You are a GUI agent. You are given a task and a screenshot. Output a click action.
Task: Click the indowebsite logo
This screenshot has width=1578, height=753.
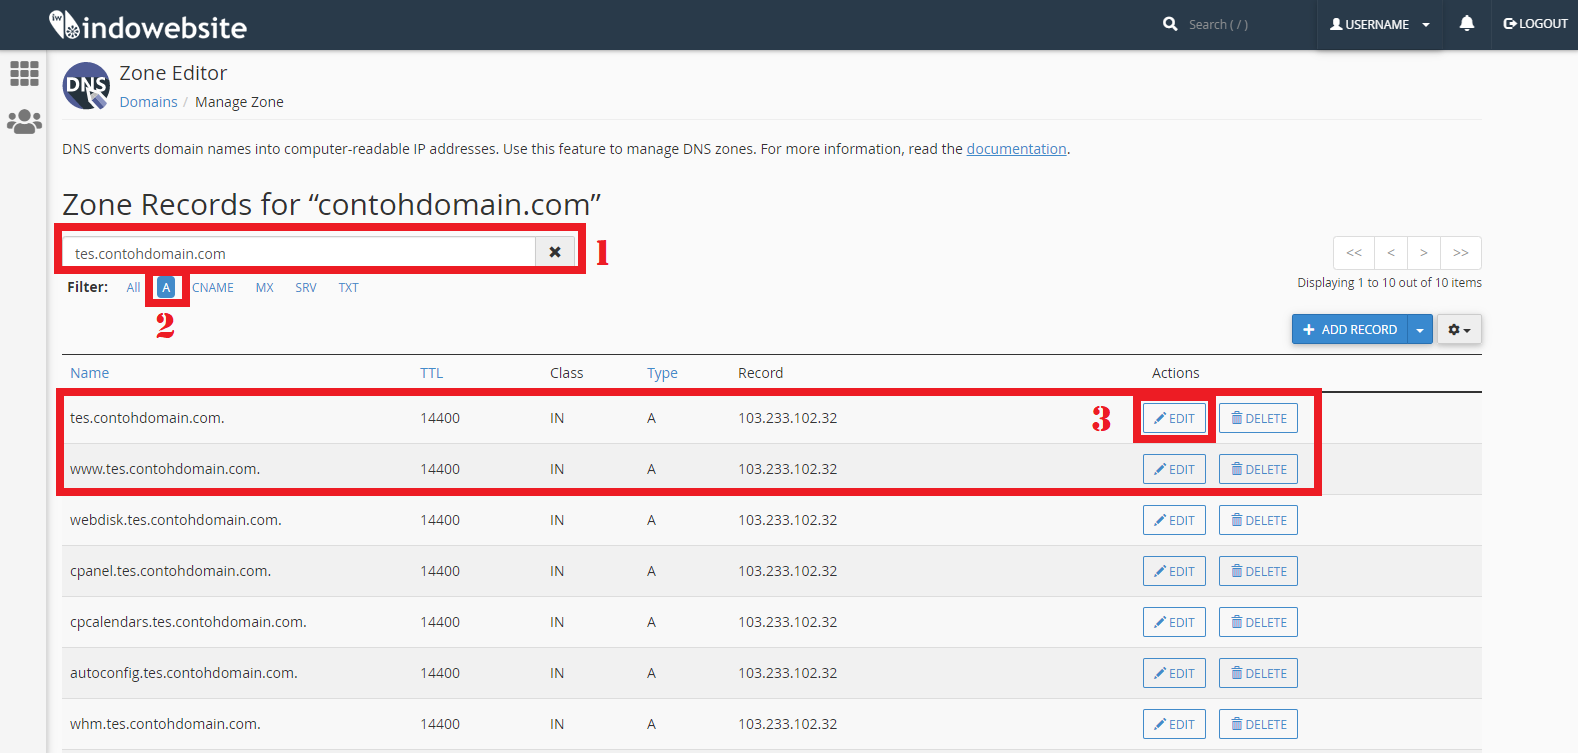click(x=148, y=25)
